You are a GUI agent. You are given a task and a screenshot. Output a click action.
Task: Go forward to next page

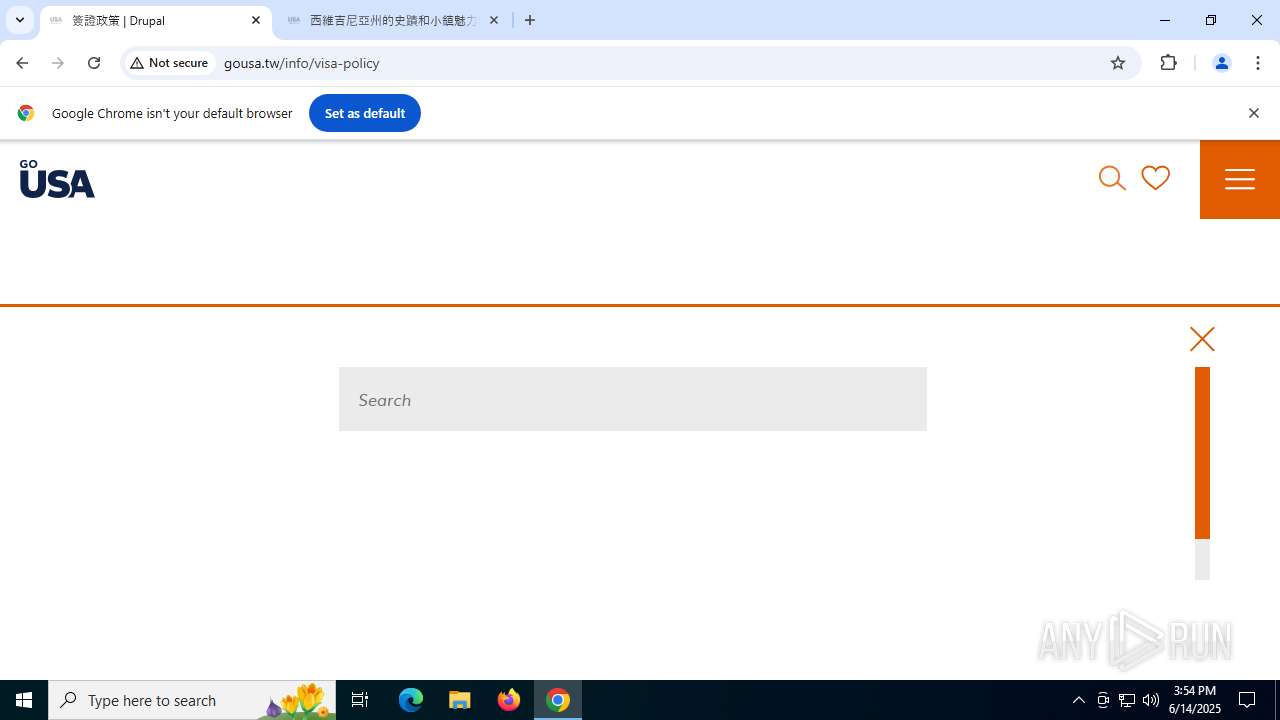pyautogui.click(x=58, y=63)
